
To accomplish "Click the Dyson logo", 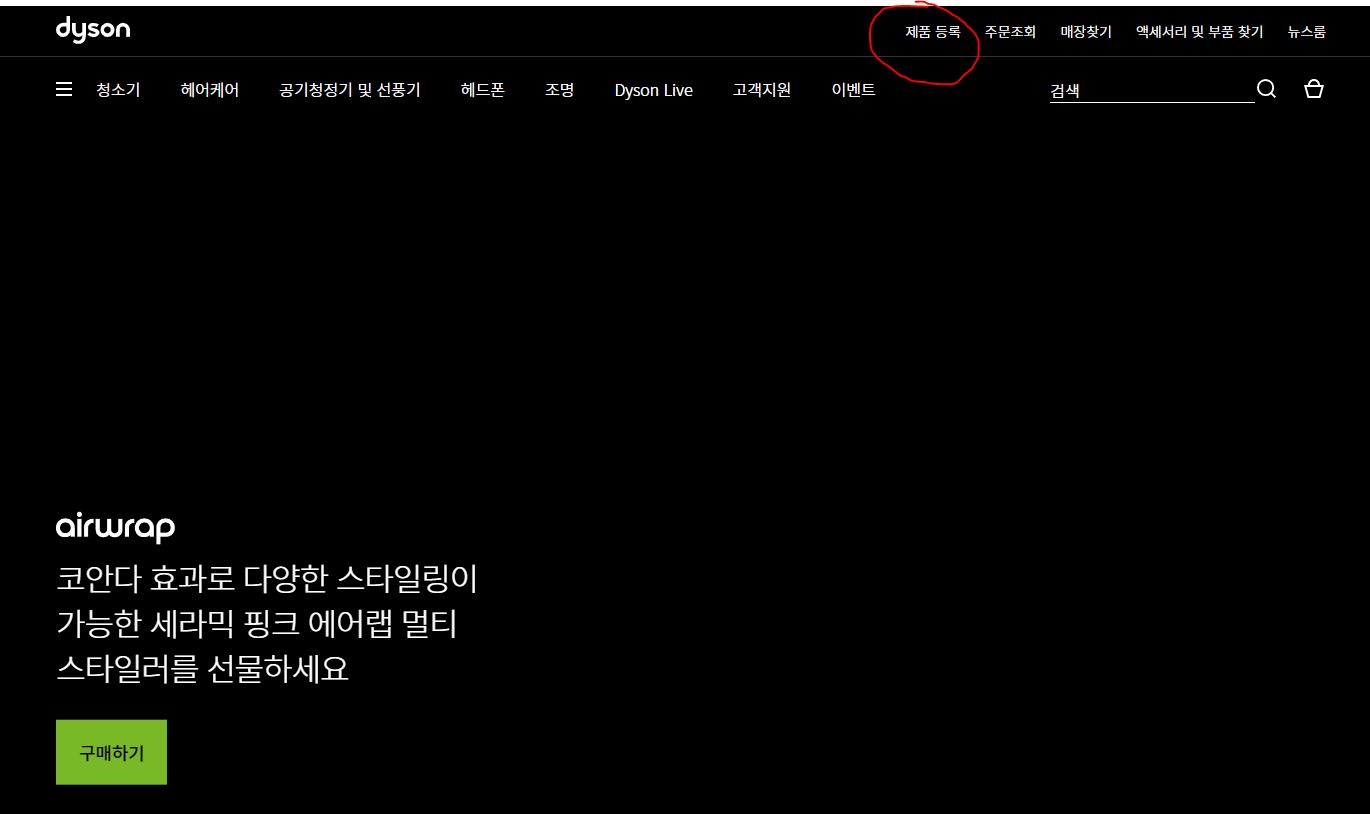I will click(x=93, y=30).
